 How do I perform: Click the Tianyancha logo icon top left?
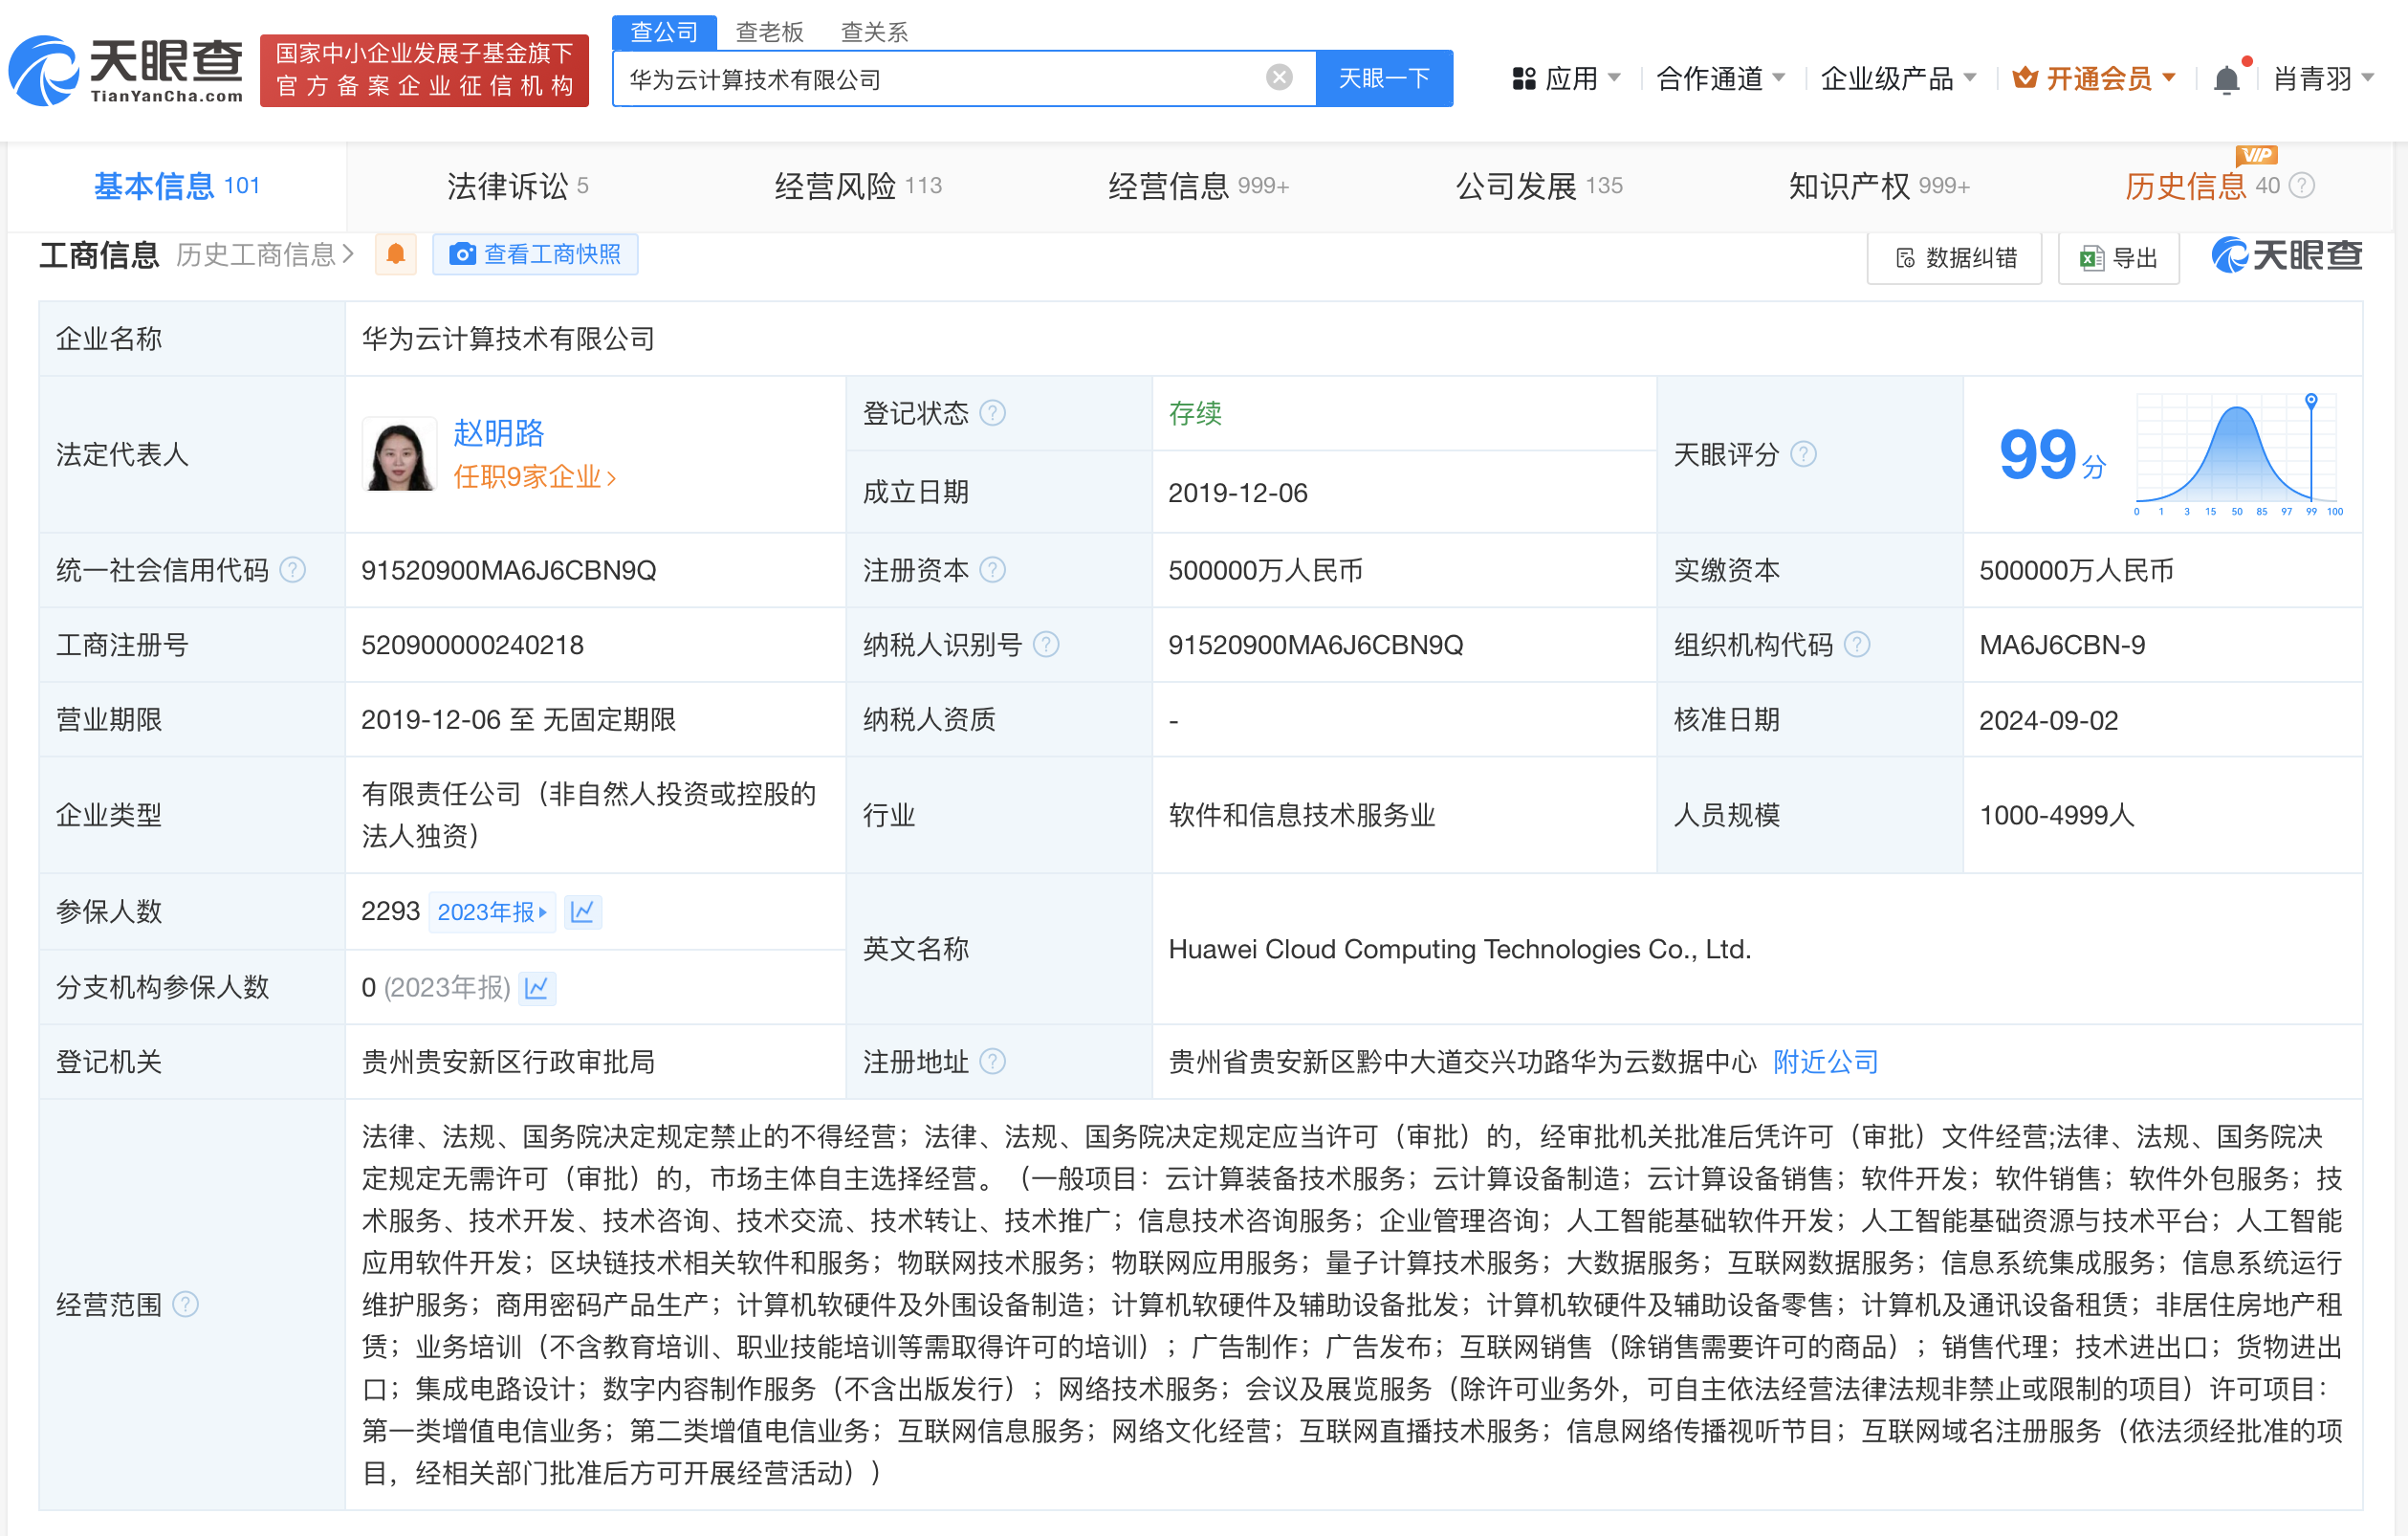(45, 70)
